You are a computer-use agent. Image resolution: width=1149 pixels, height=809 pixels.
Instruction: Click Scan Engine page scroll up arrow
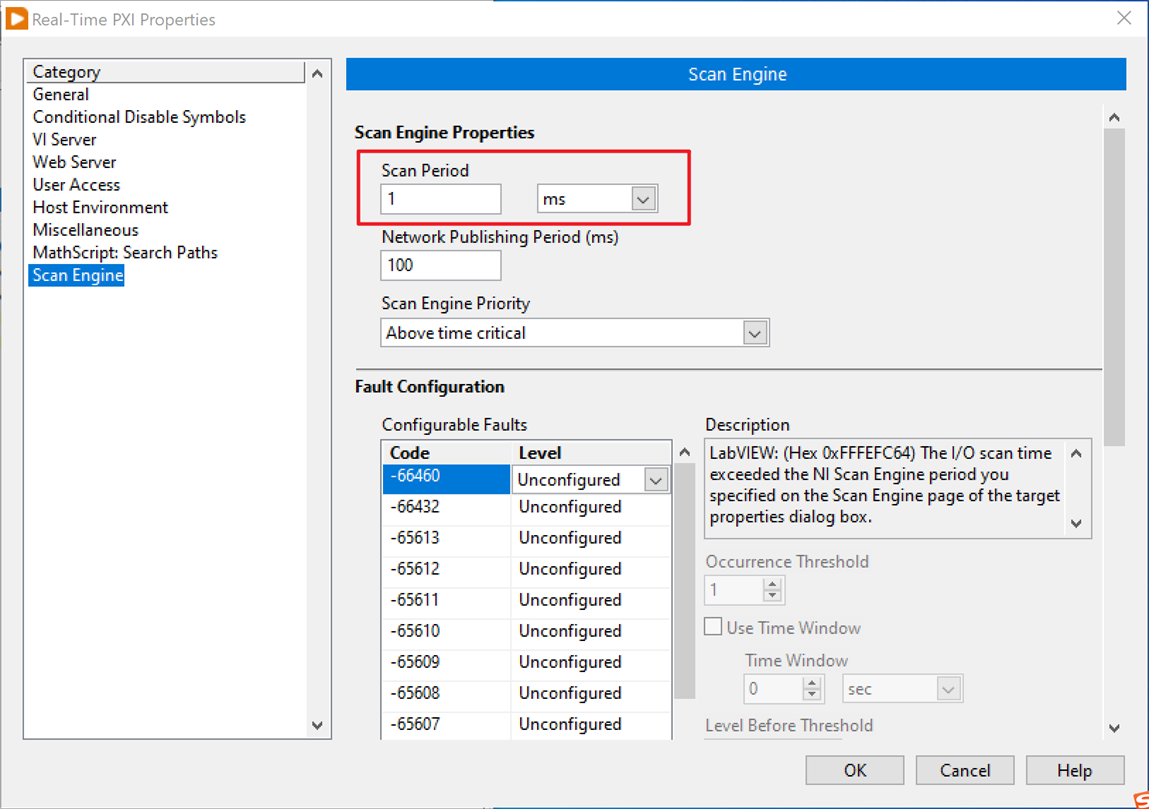pos(1115,117)
